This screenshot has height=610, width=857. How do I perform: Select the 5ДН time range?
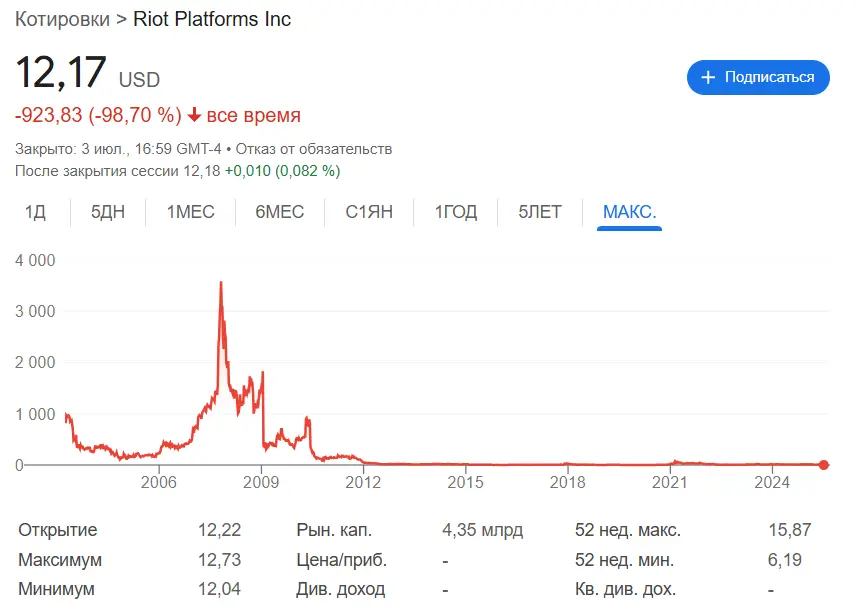click(x=106, y=212)
